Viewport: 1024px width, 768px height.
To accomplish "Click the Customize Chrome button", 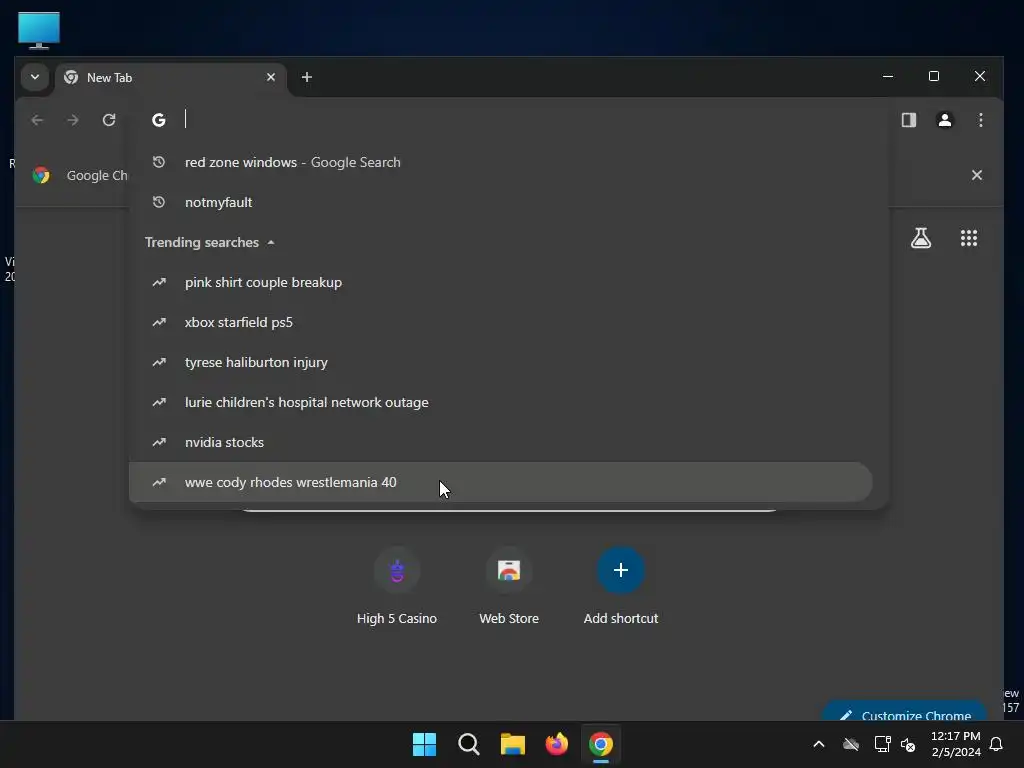I will (x=904, y=712).
